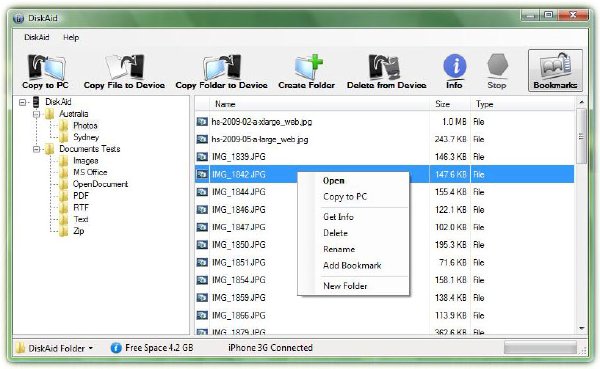Choose Copy to PC in context menu

(x=345, y=197)
